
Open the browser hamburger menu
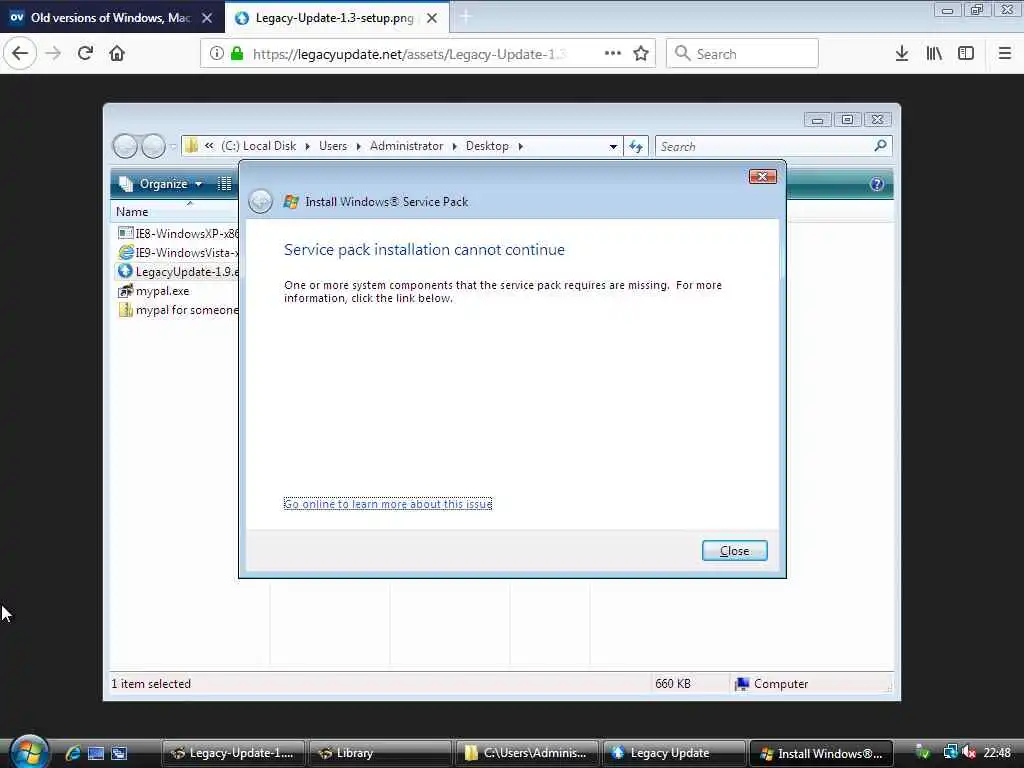[1004, 54]
